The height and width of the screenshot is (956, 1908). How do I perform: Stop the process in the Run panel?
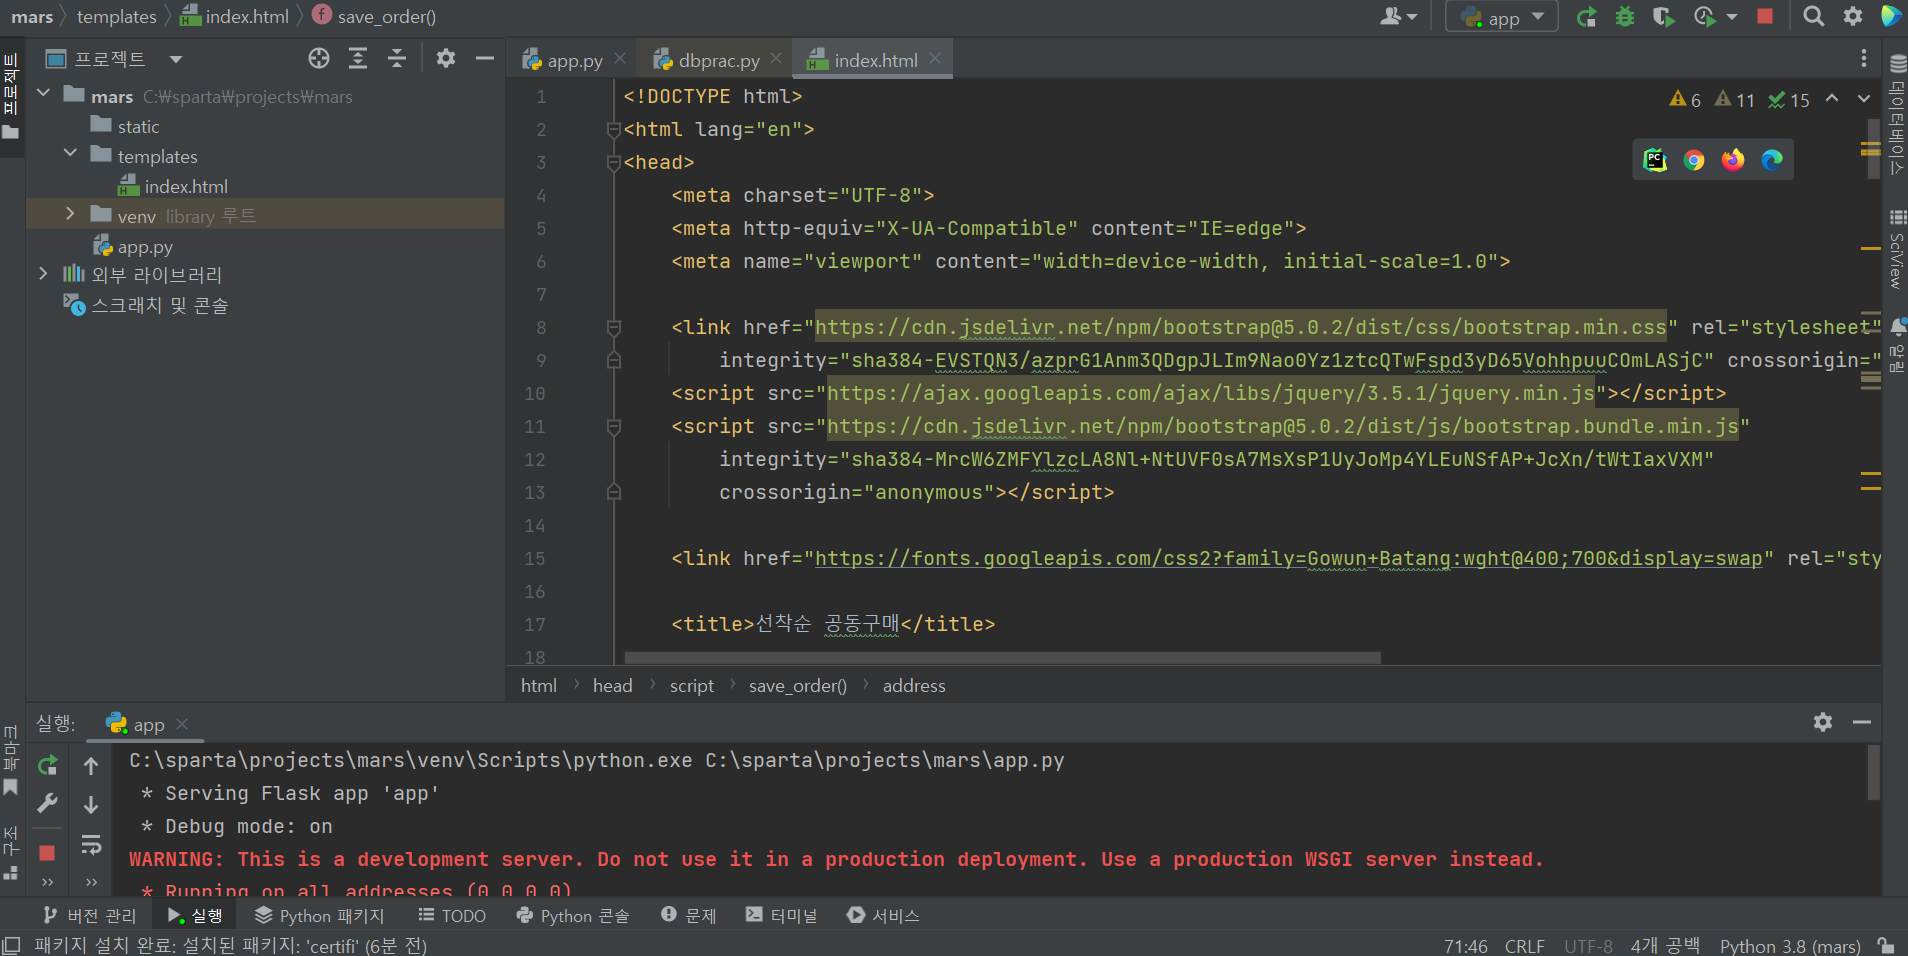click(x=47, y=853)
